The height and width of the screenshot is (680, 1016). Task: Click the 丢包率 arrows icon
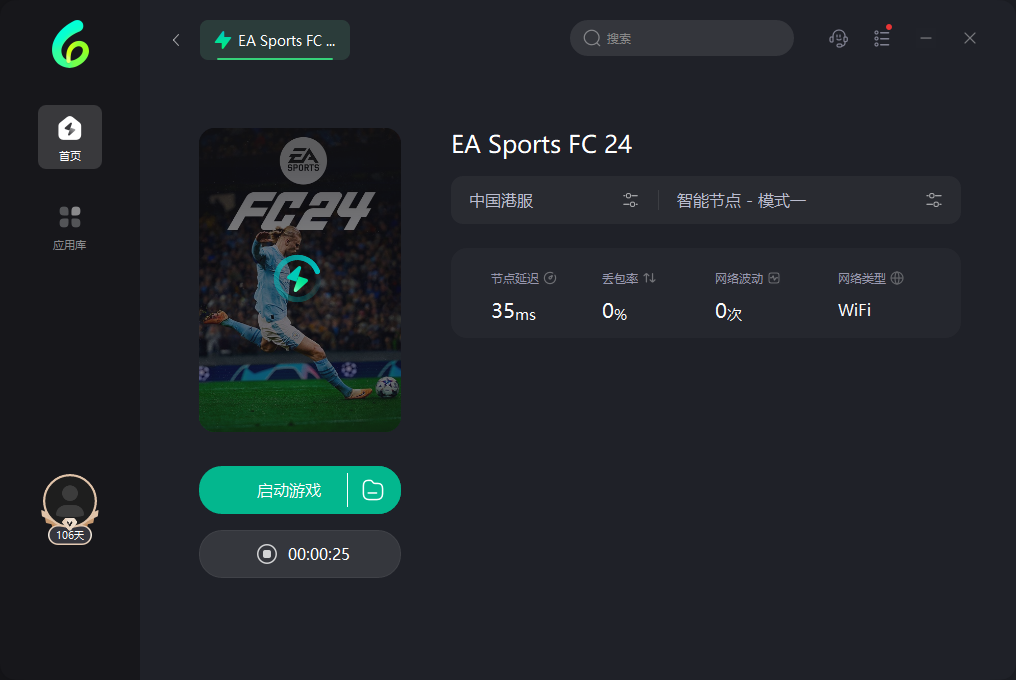(649, 279)
